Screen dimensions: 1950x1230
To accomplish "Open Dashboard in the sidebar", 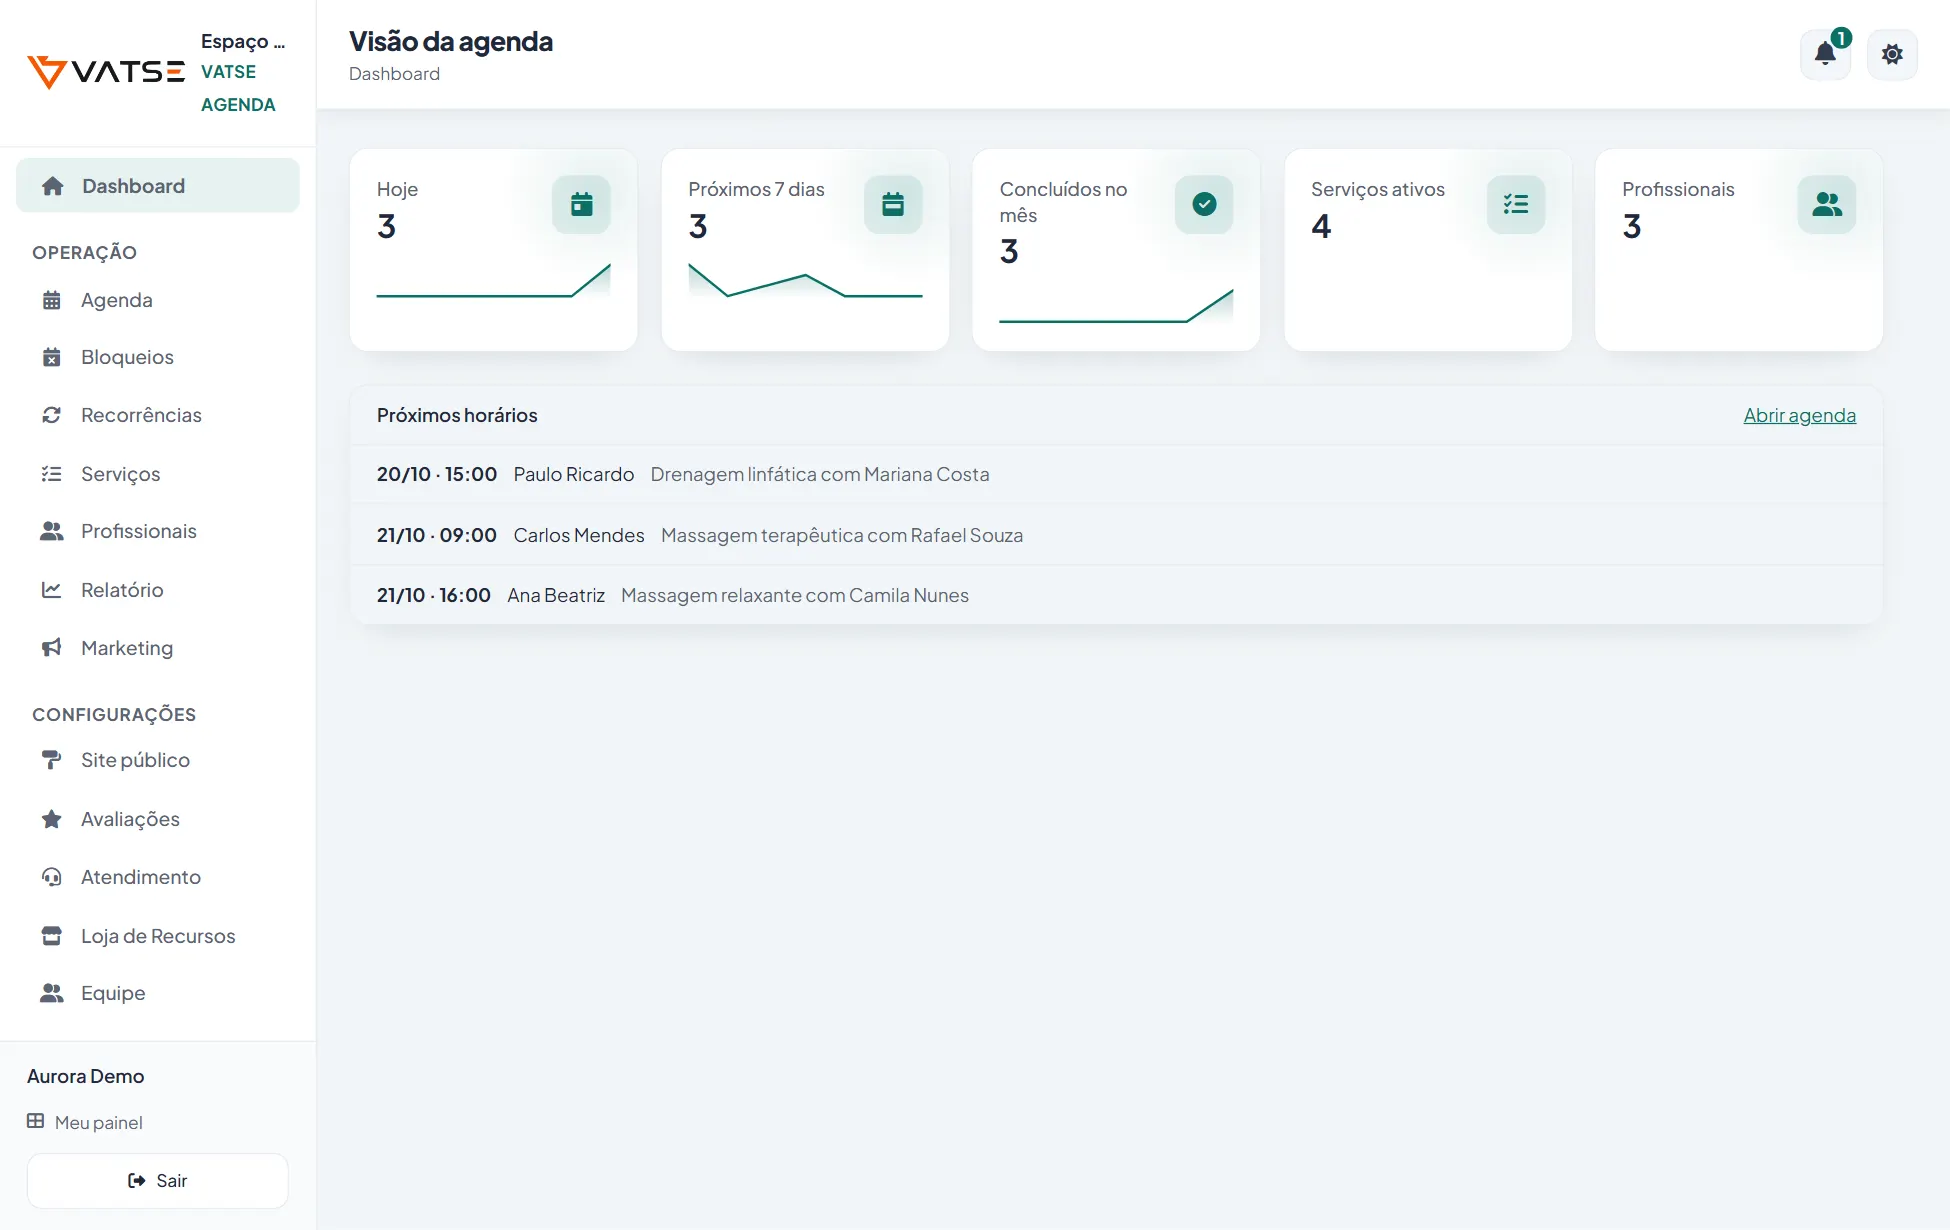I will coord(158,186).
